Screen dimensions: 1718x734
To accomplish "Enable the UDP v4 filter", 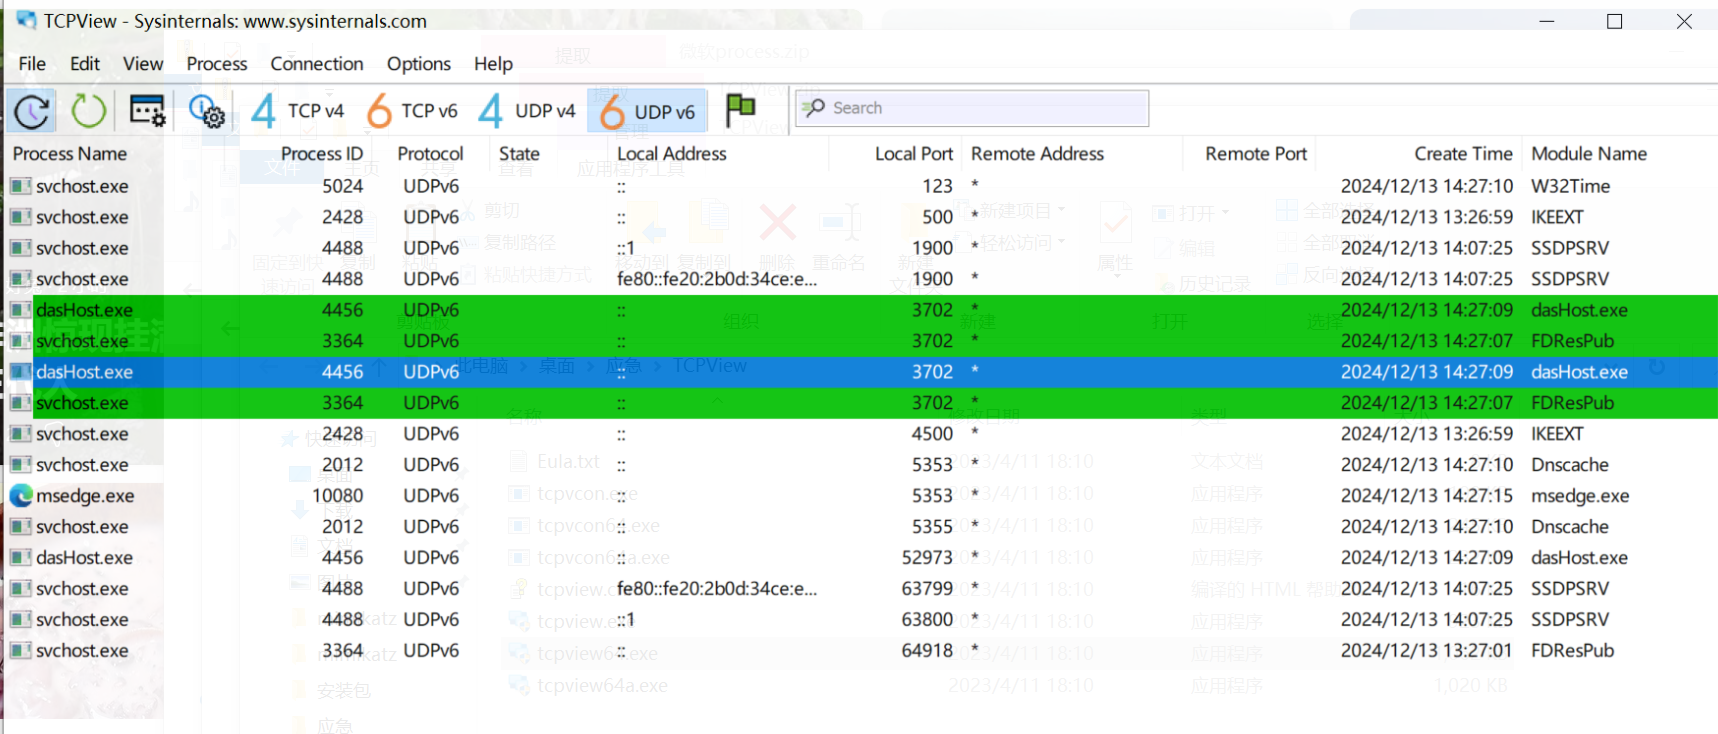I will coord(527,111).
